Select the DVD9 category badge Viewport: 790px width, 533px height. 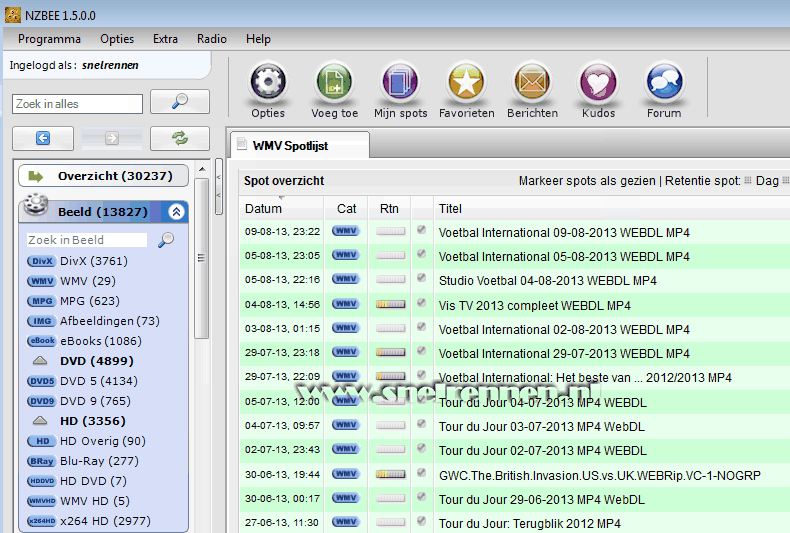[41, 401]
